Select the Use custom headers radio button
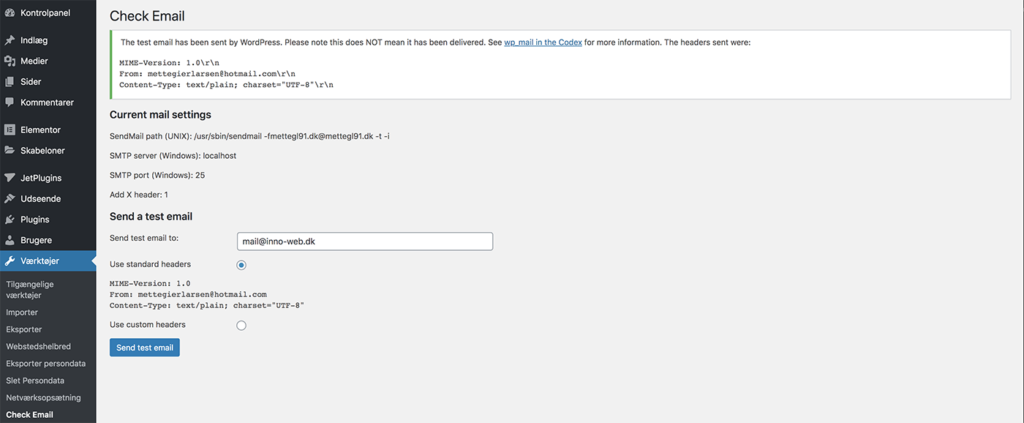The image size is (1024, 423). [x=242, y=325]
